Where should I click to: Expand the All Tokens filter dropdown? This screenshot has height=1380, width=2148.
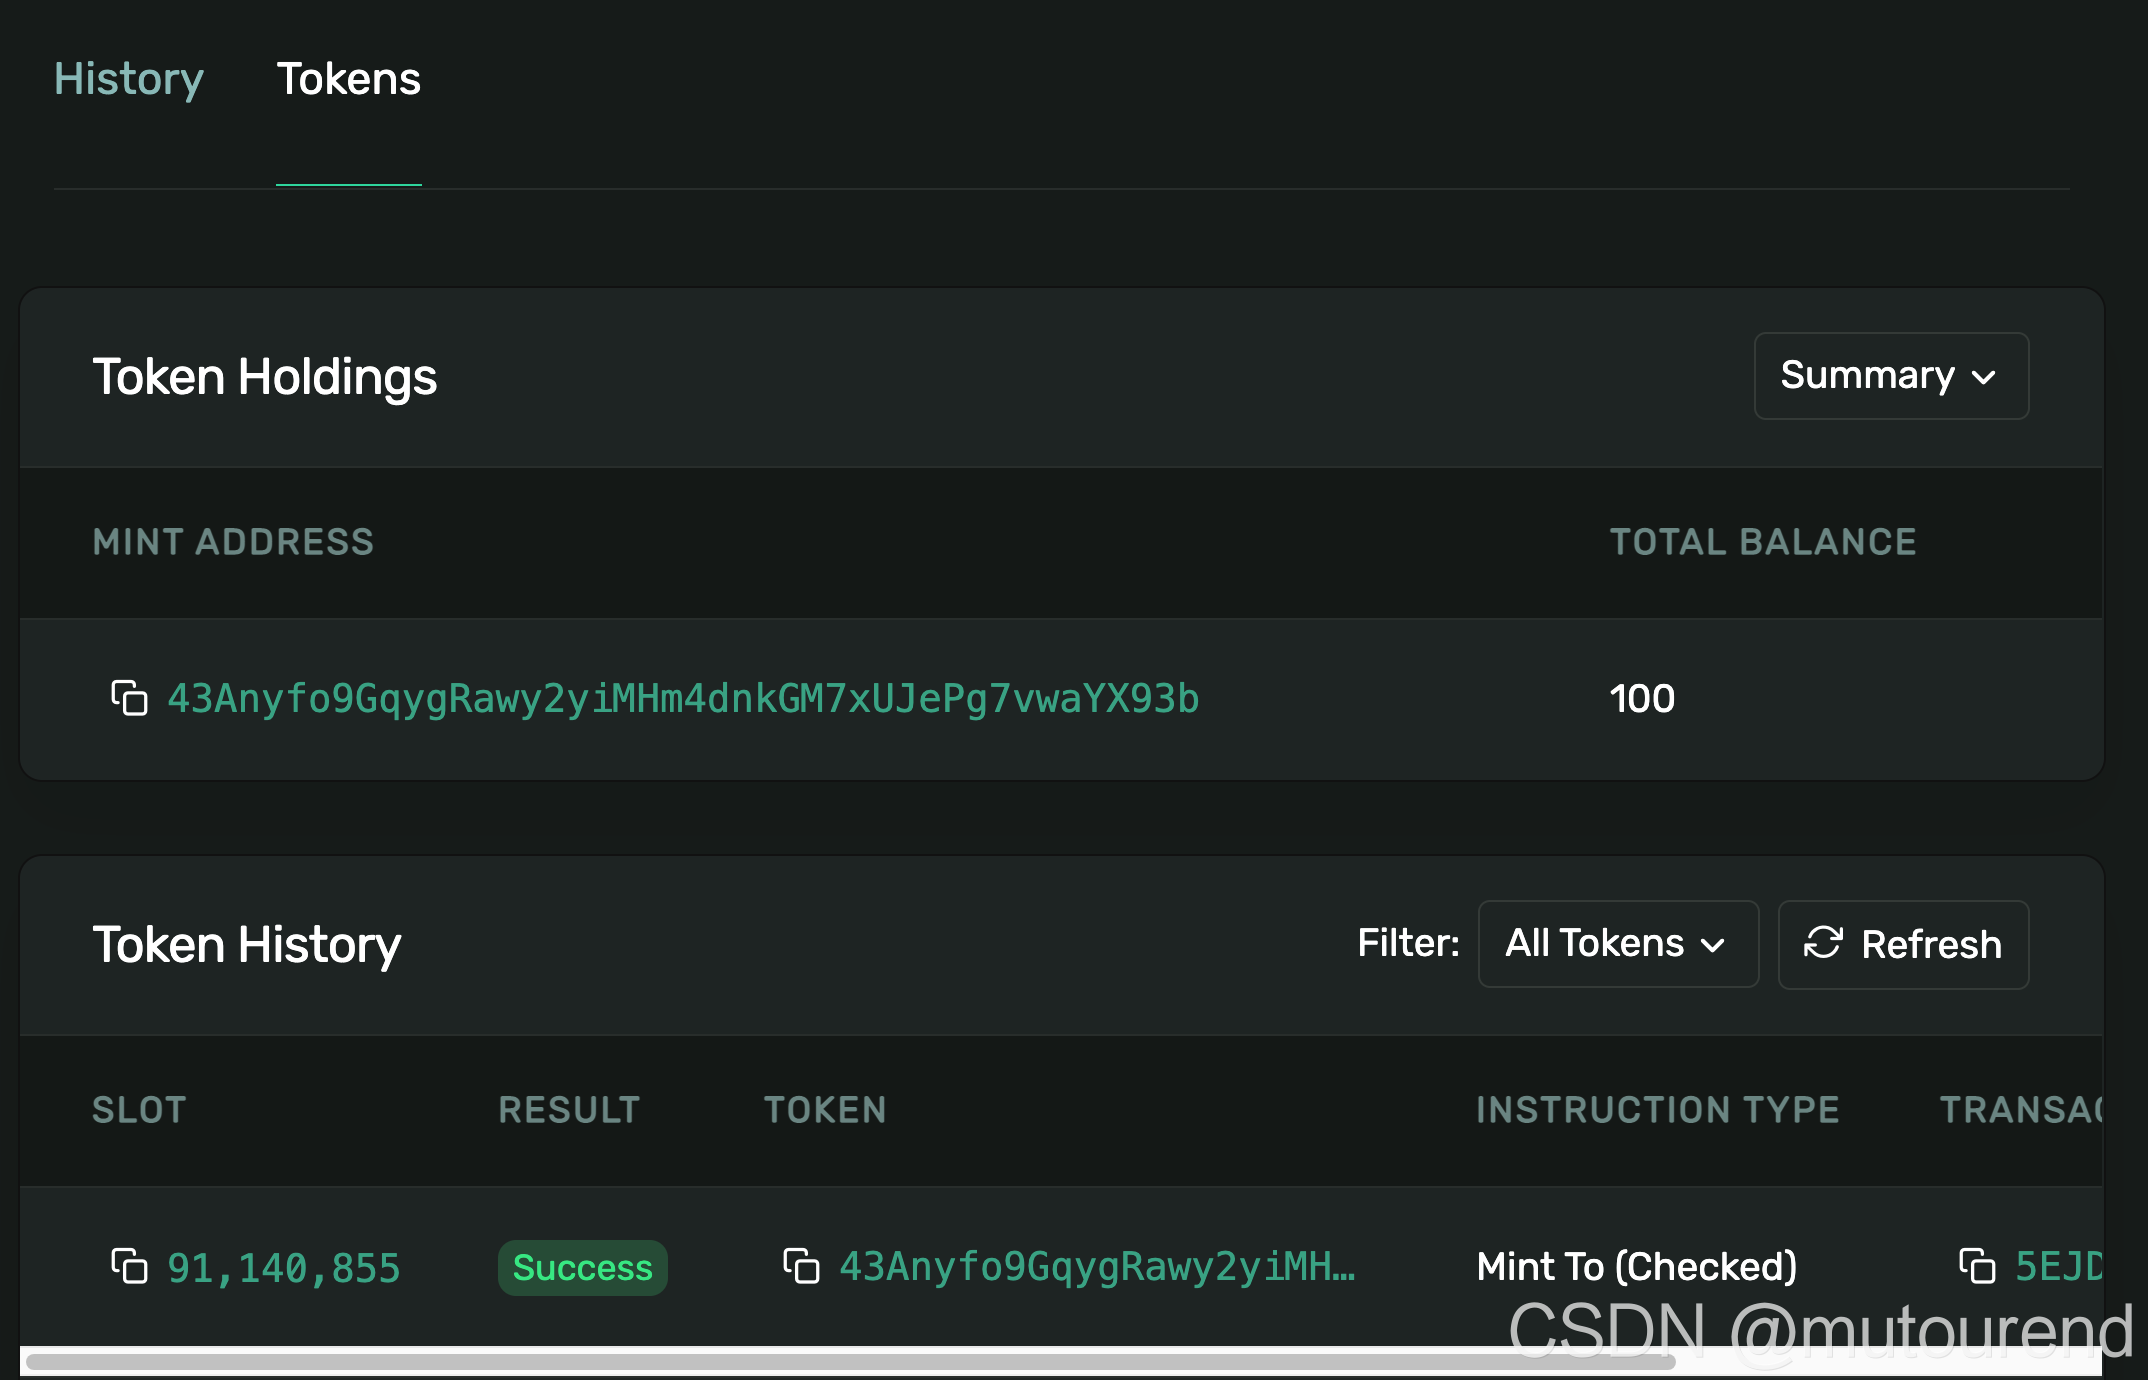(1617, 944)
